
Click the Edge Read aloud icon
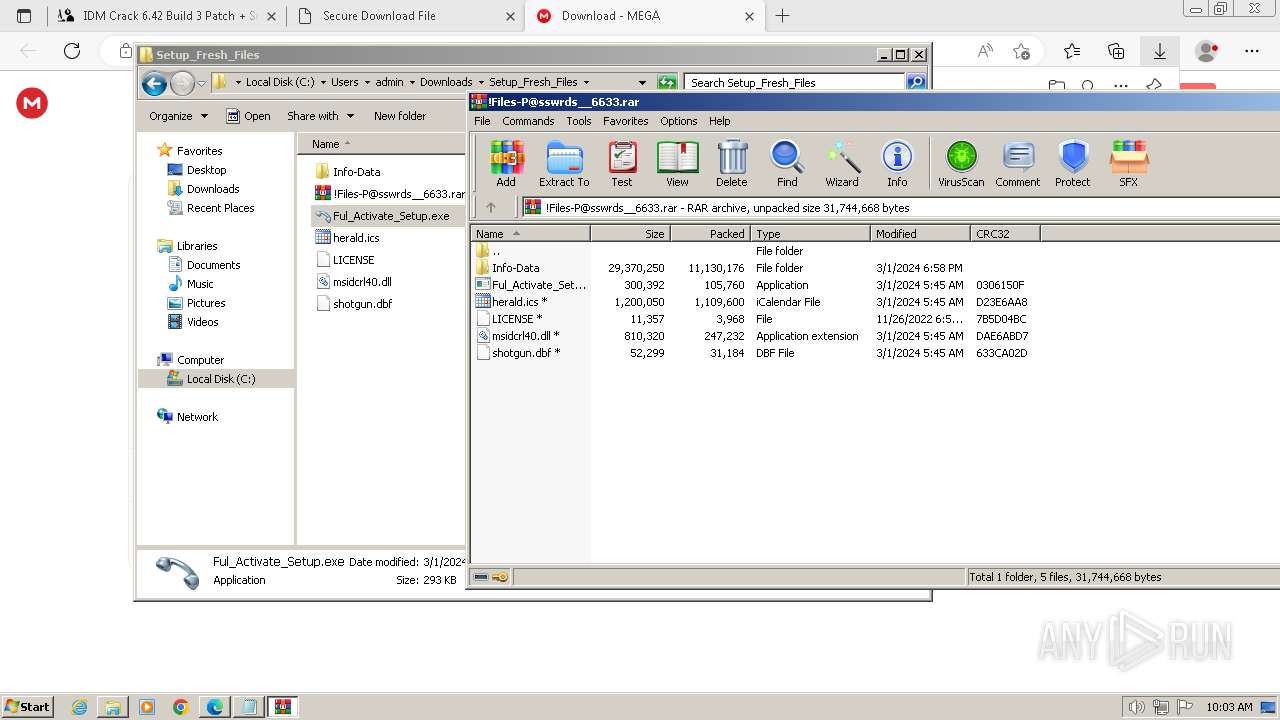[985, 51]
